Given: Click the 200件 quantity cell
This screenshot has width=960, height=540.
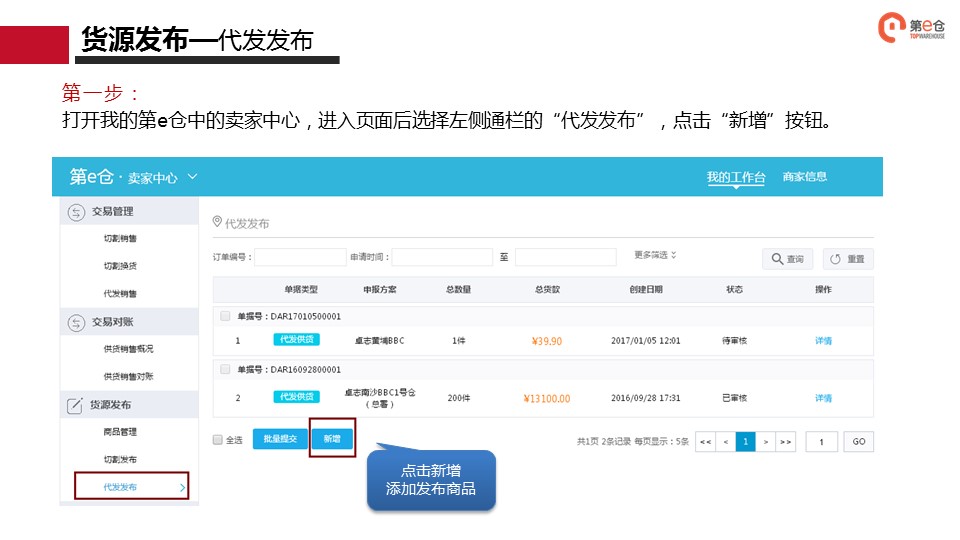Looking at the screenshot, I should point(459,398).
